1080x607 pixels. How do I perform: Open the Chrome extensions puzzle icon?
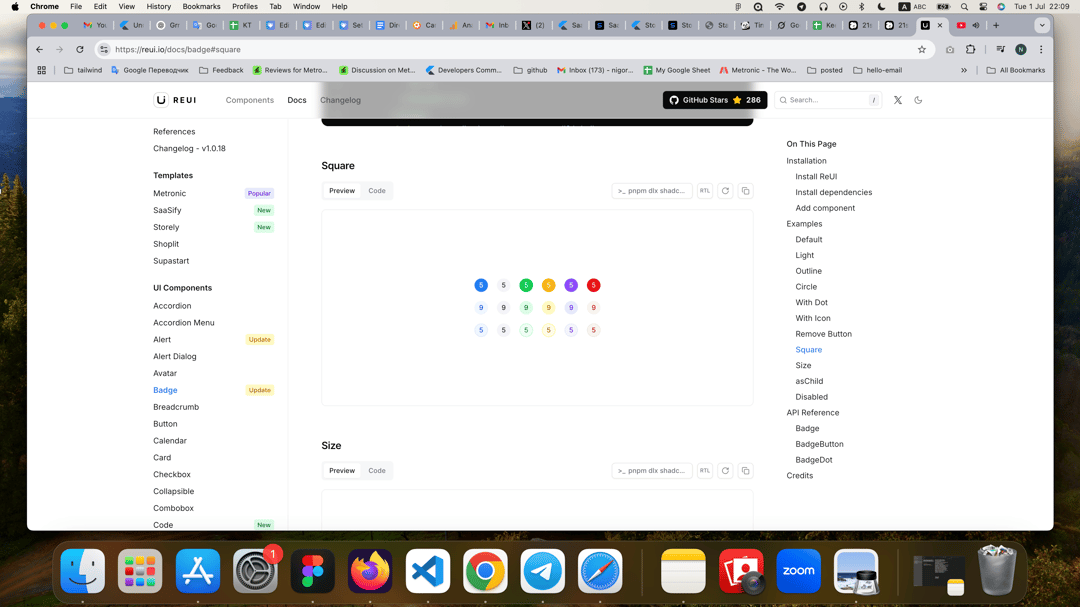970,50
